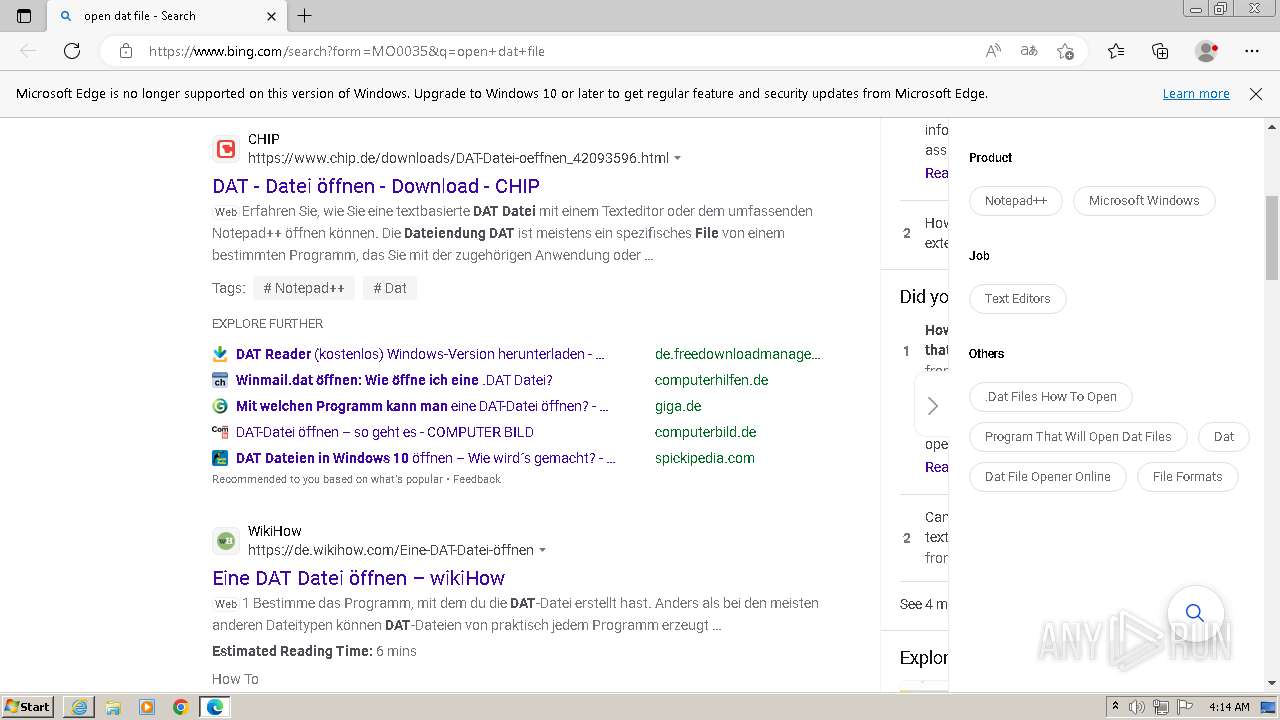Click the Read aloud icon

(993, 51)
